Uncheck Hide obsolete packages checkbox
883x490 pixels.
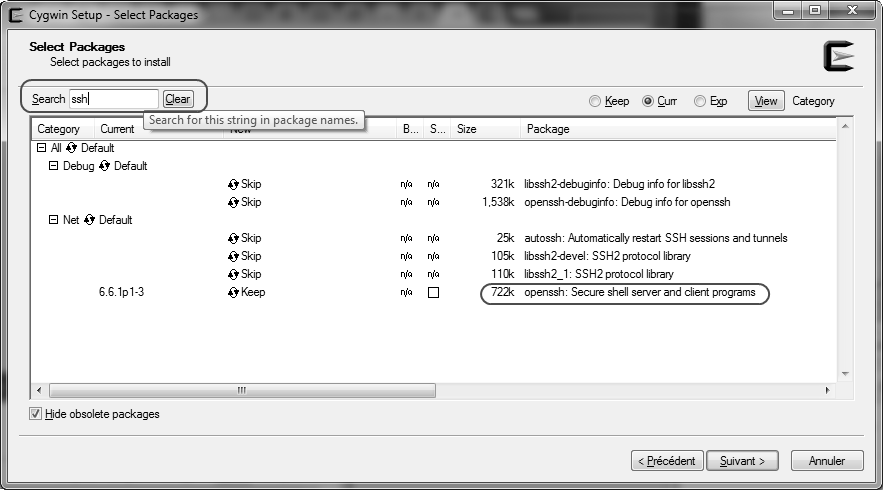(36, 414)
